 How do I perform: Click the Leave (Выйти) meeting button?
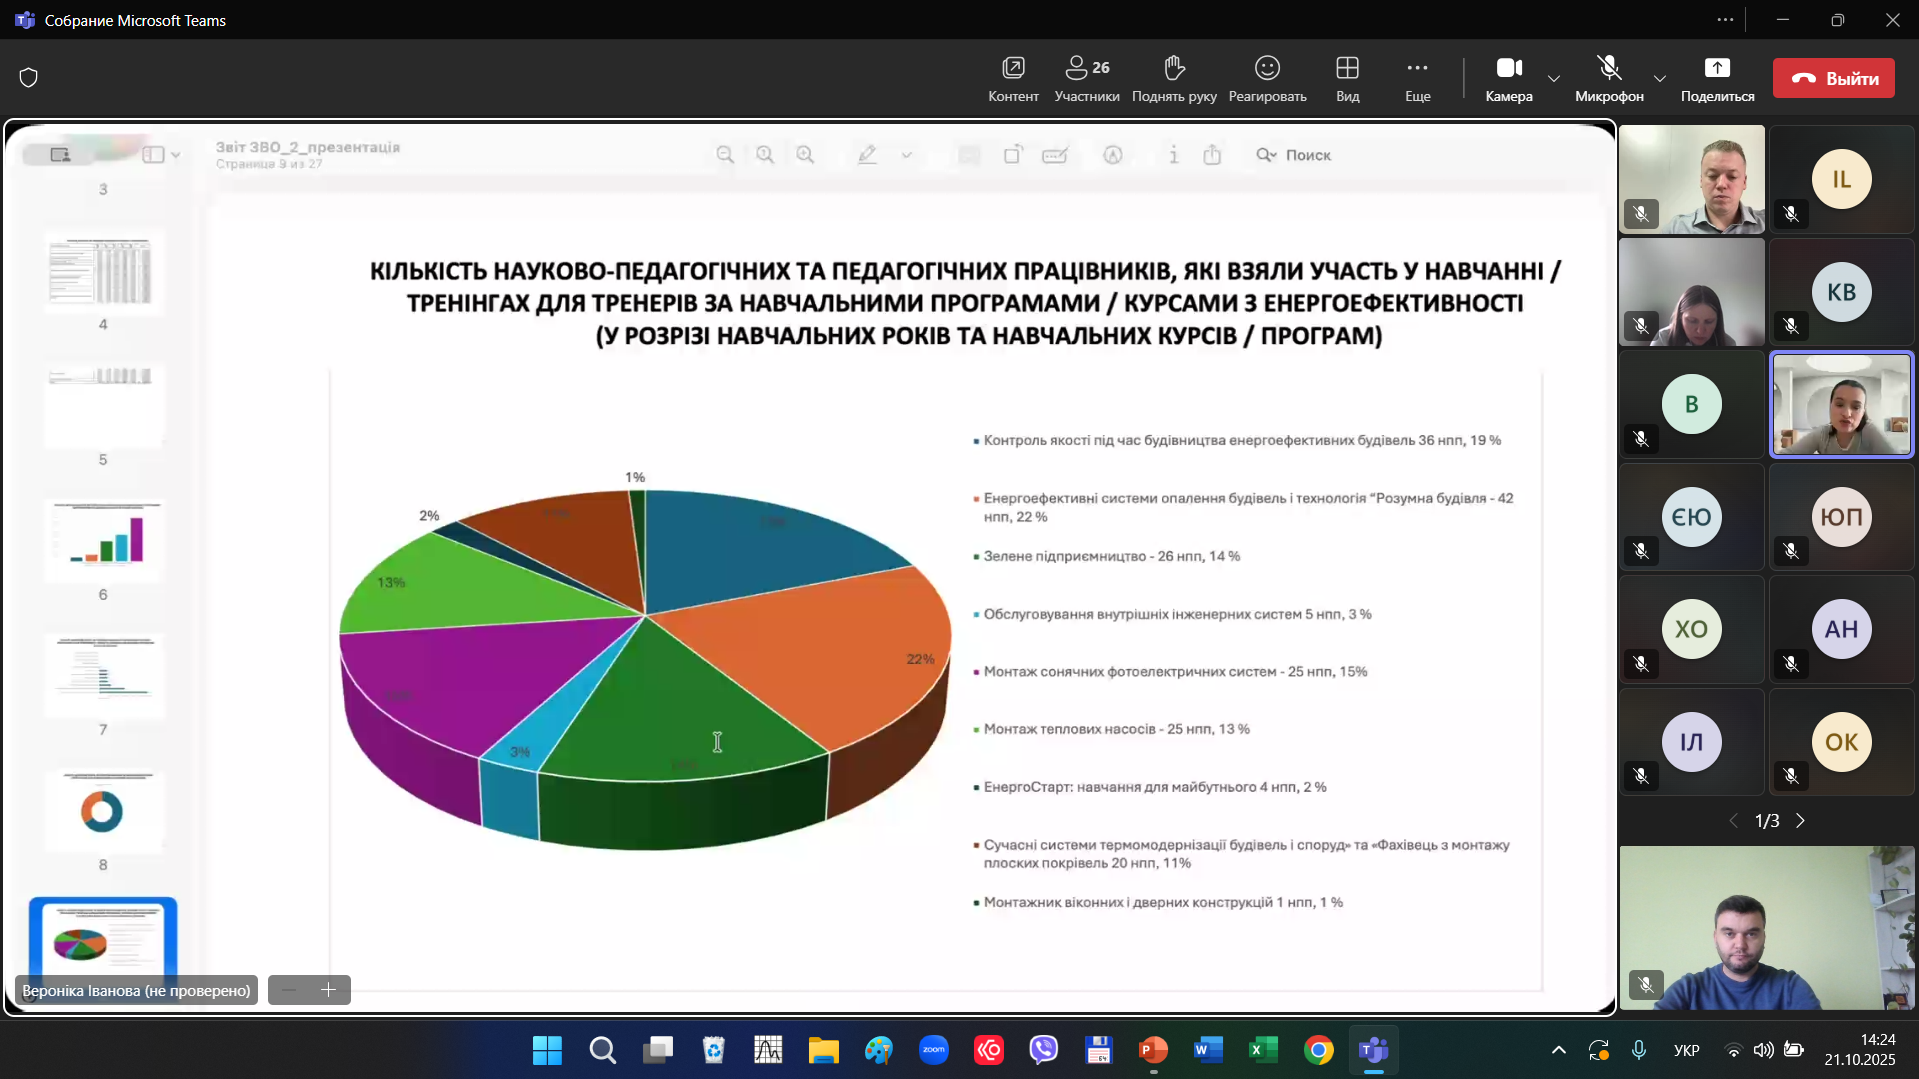(x=1833, y=78)
